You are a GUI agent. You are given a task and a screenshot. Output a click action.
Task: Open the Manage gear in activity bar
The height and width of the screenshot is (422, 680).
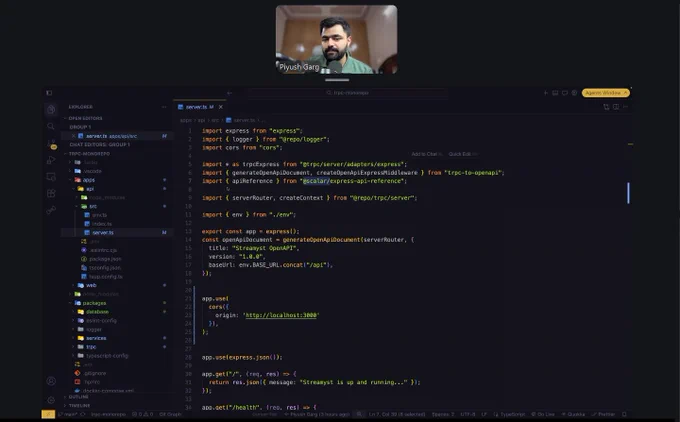[51, 399]
